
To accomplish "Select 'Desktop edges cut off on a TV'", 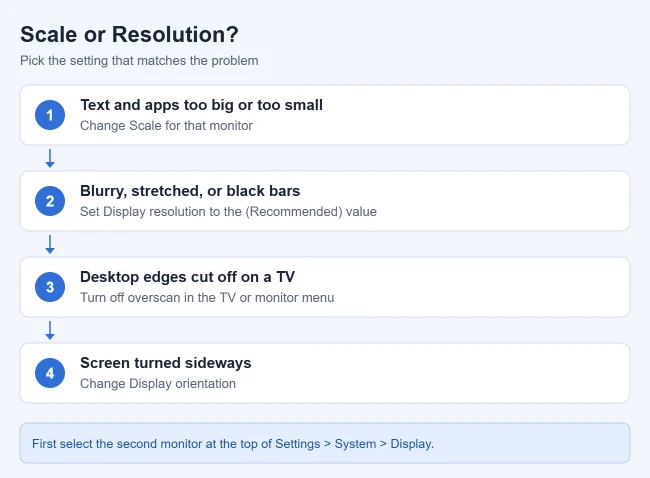I will pyautogui.click(x=187, y=277).
